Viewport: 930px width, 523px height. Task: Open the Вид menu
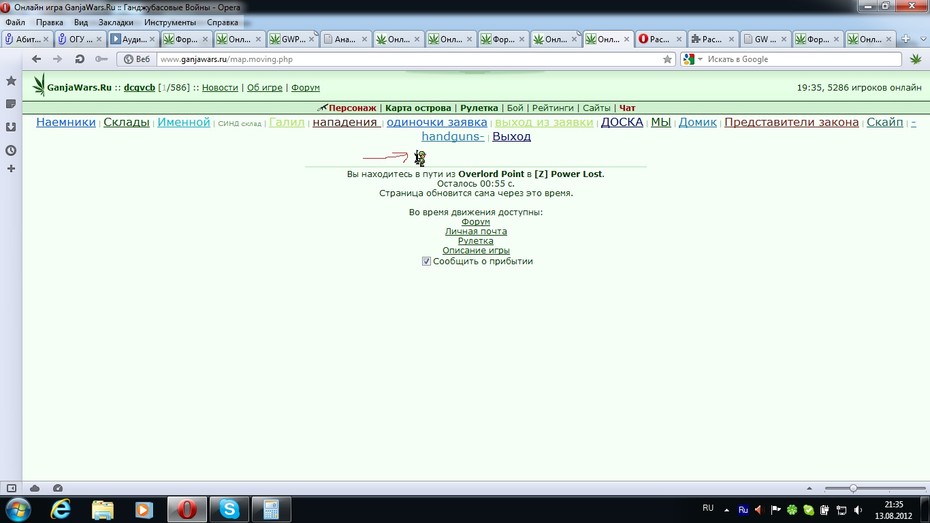(81, 22)
